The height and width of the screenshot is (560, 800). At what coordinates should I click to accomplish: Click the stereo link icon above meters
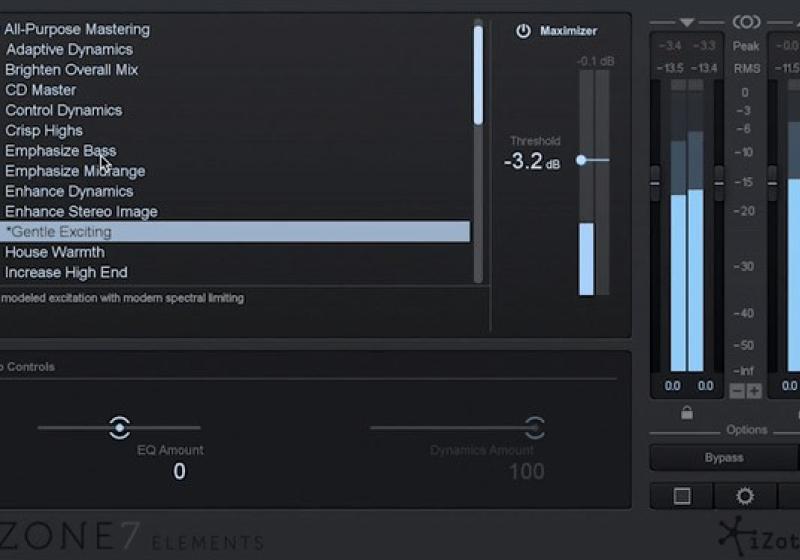[x=746, y=22]
